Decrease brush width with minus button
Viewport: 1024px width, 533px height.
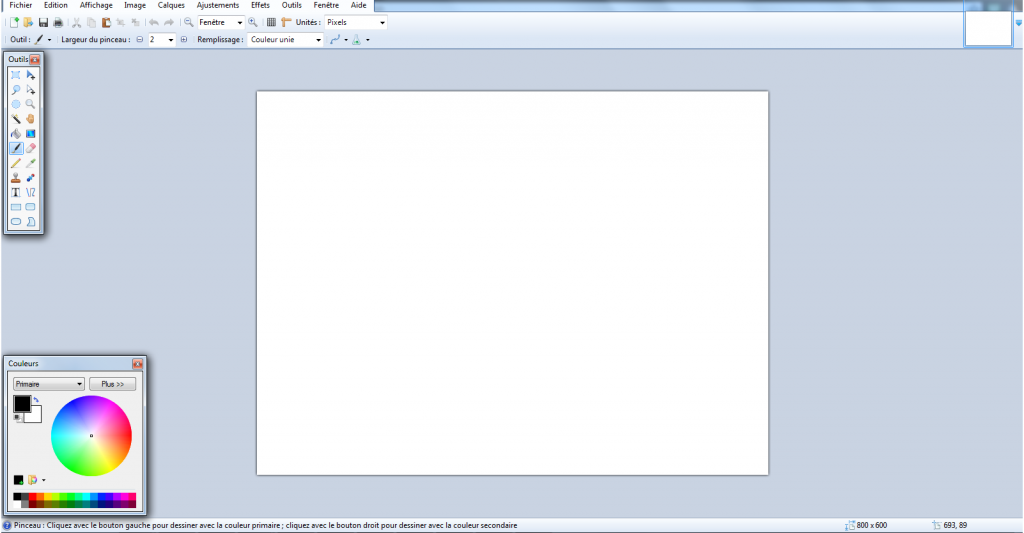(140, 40)
